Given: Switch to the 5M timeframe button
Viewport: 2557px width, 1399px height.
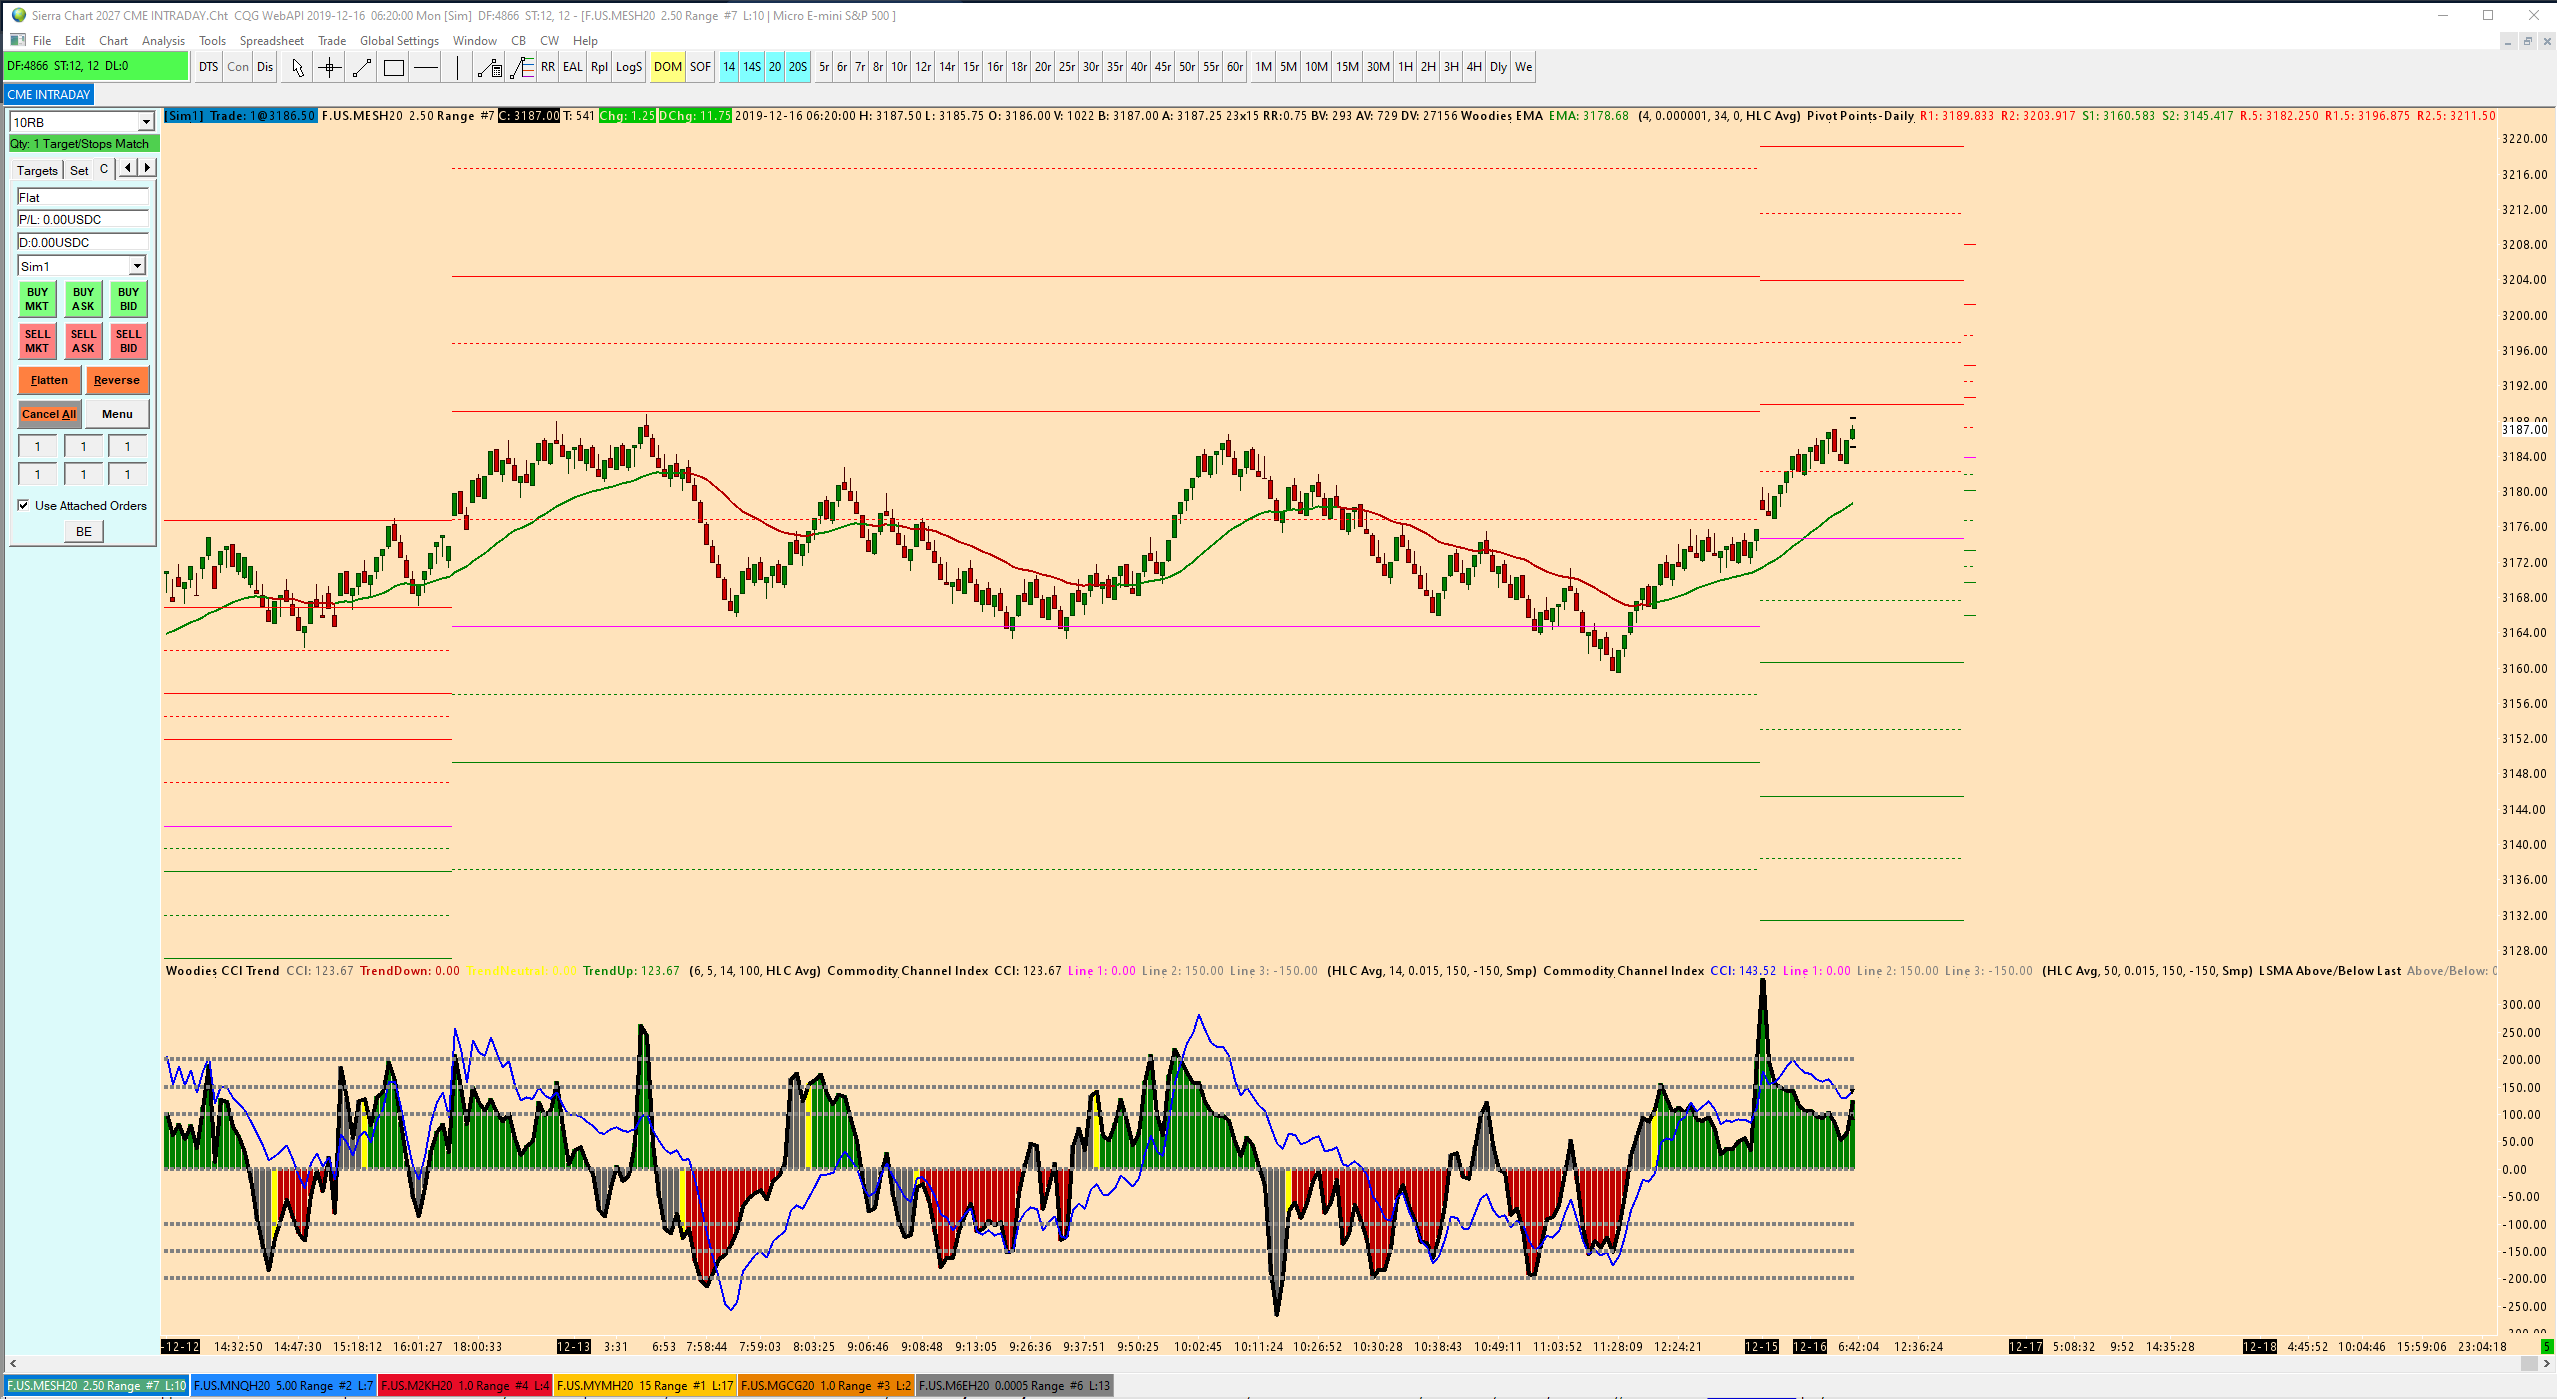Looking at the screenshot, I should 1288,67.
